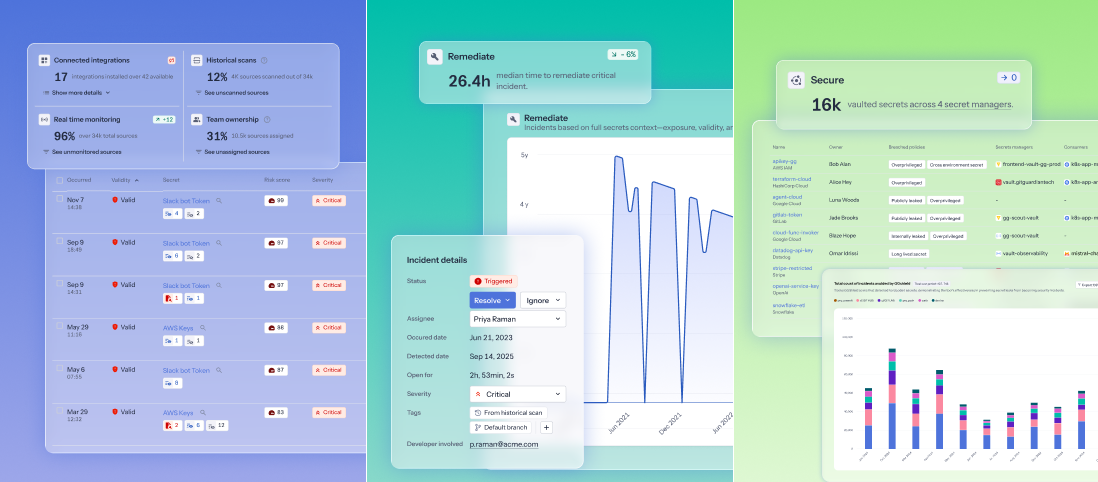Click the Owner column header in secrets table
Viewport: 1098px width, 482px height.
(834, 147)
